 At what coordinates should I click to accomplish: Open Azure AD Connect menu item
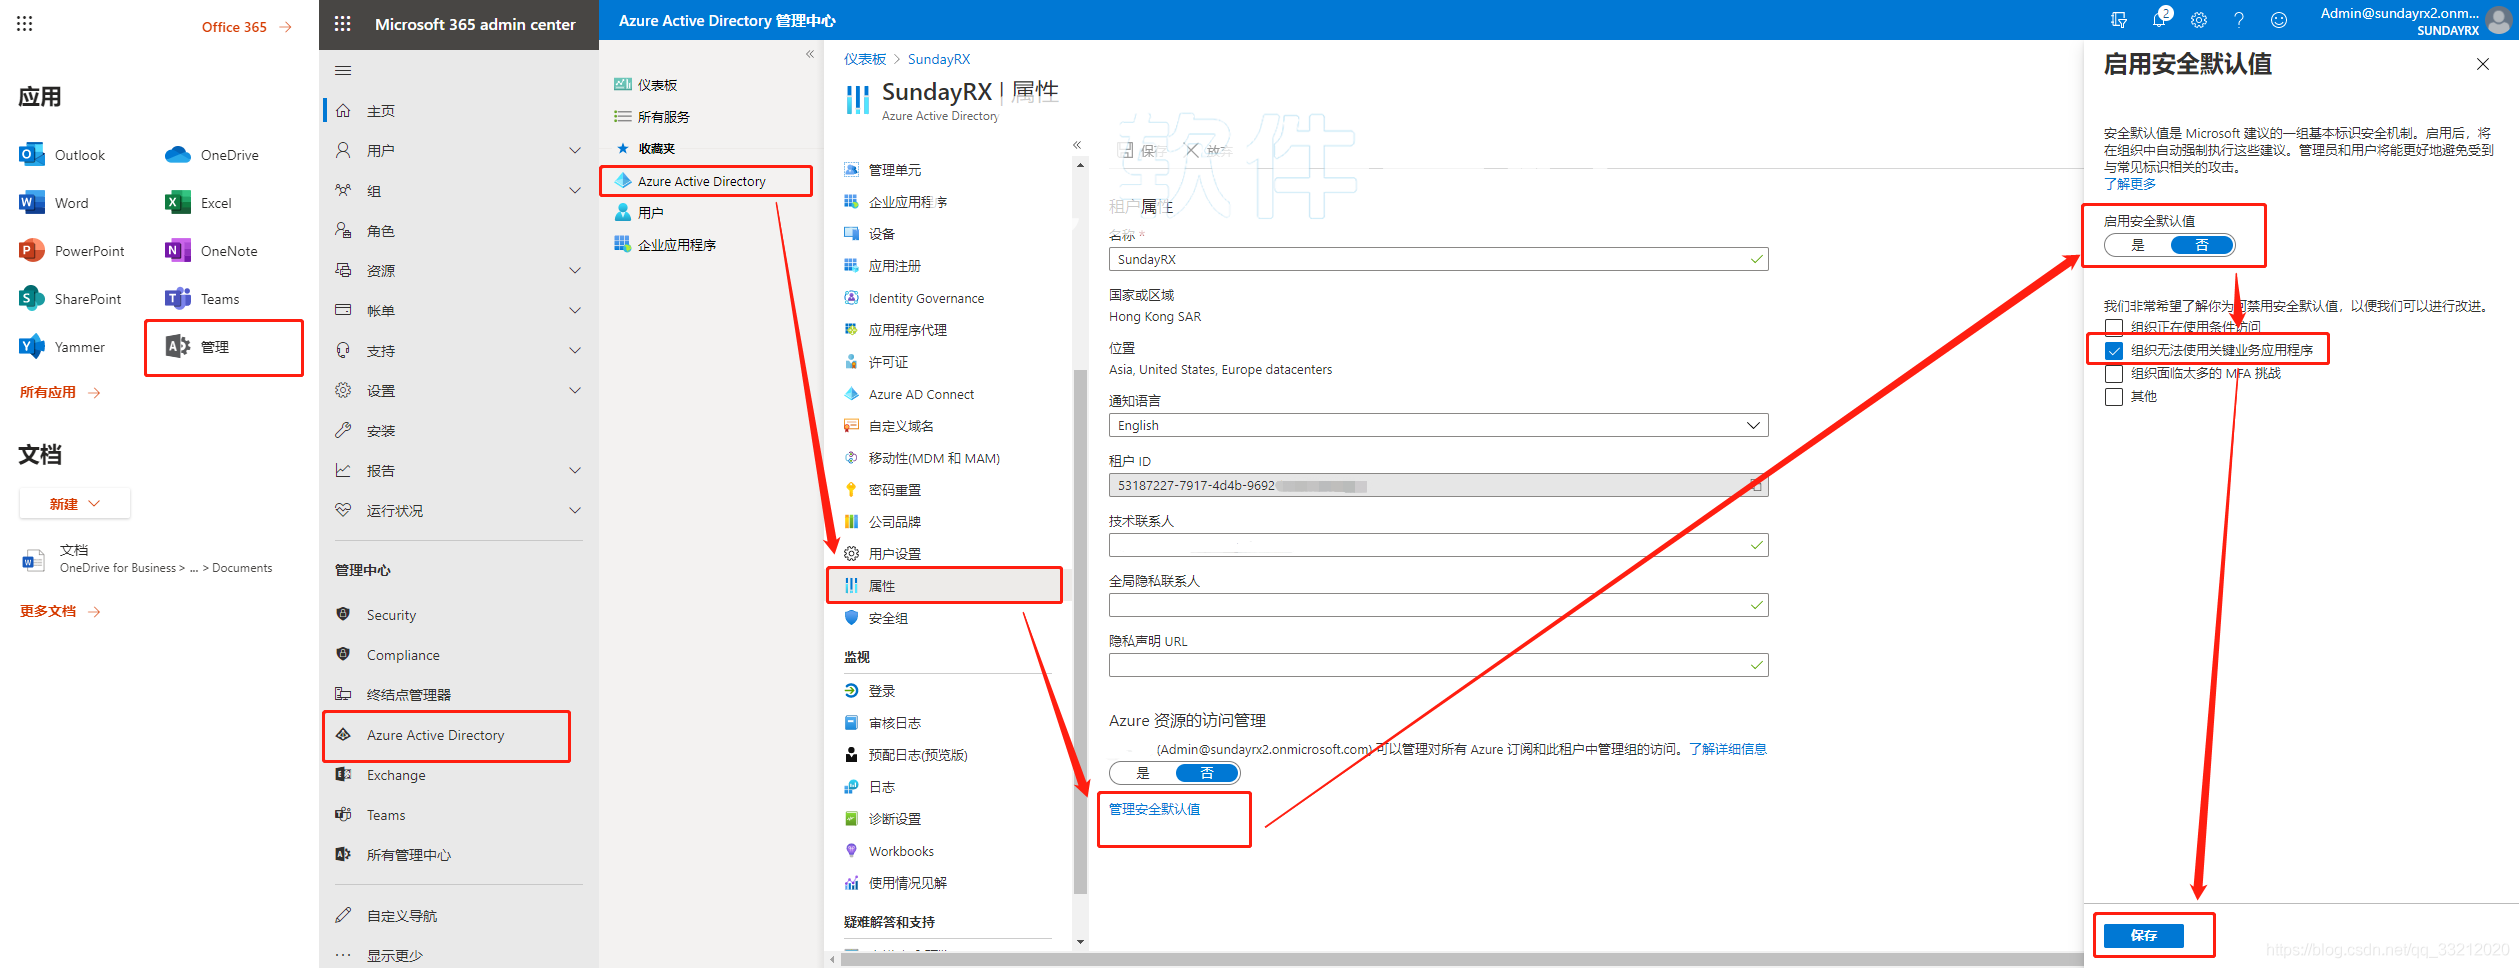coord(921,395)
